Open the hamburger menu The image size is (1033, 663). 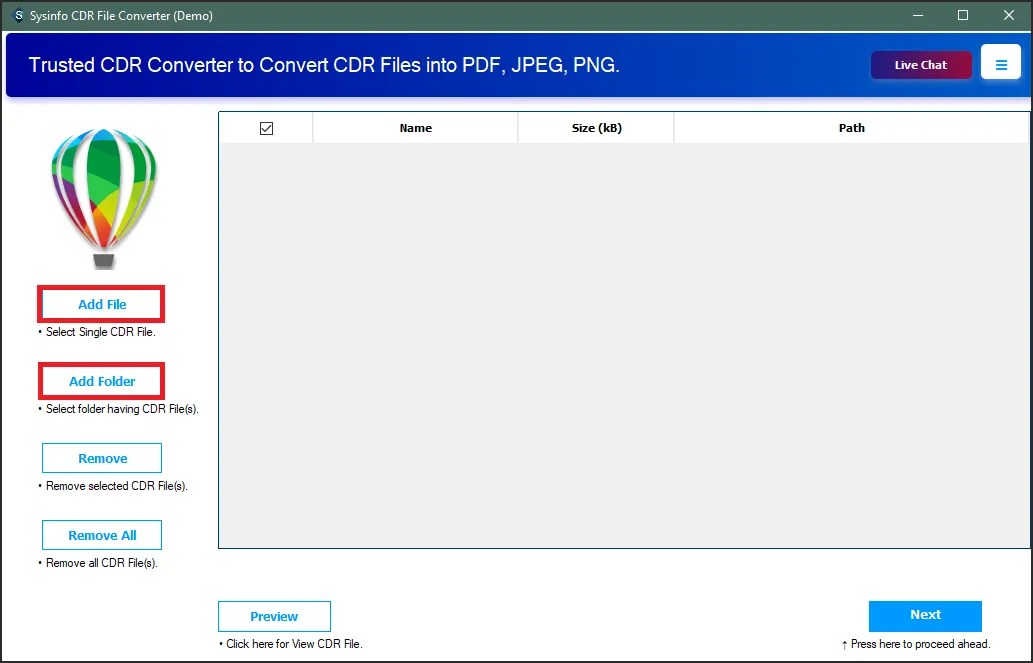coord(1001,62)
